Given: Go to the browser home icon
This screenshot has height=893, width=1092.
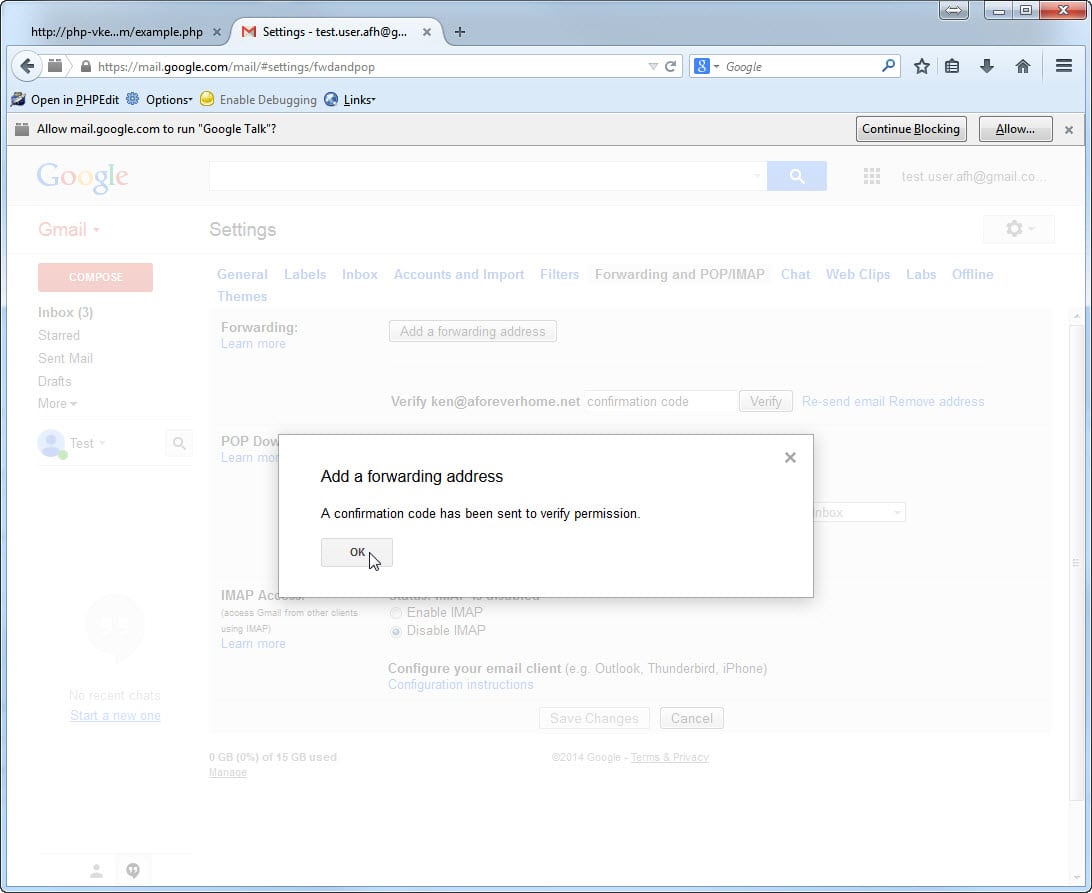Looking at the screenshot, I should (1022, 66).
